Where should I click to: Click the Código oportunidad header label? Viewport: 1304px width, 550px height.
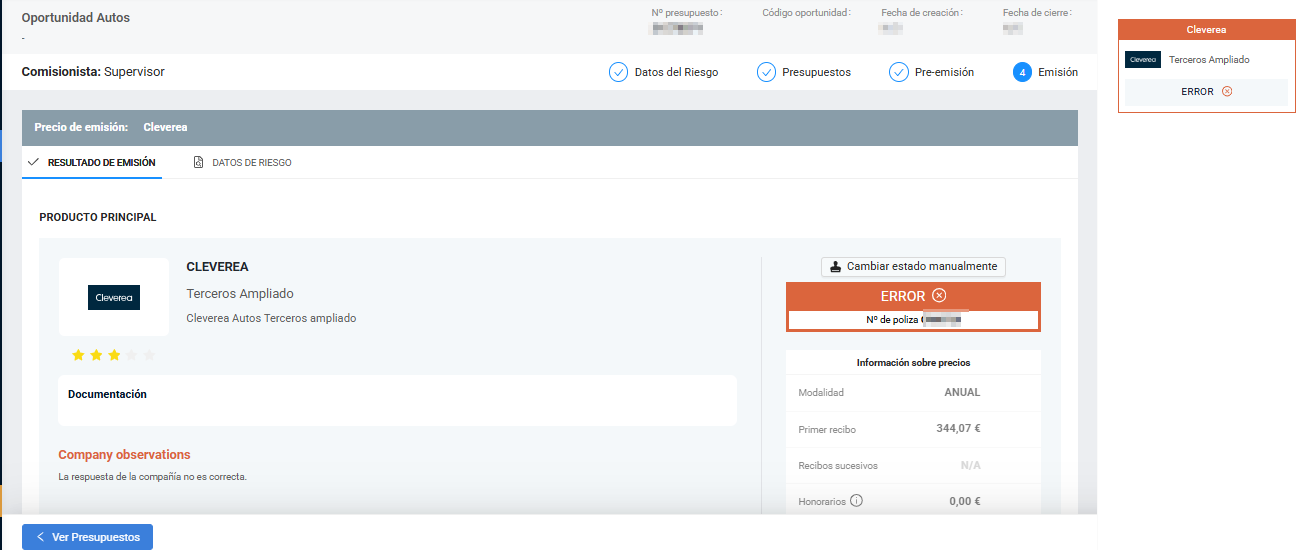pyautogui.click(x=806, y=13)
